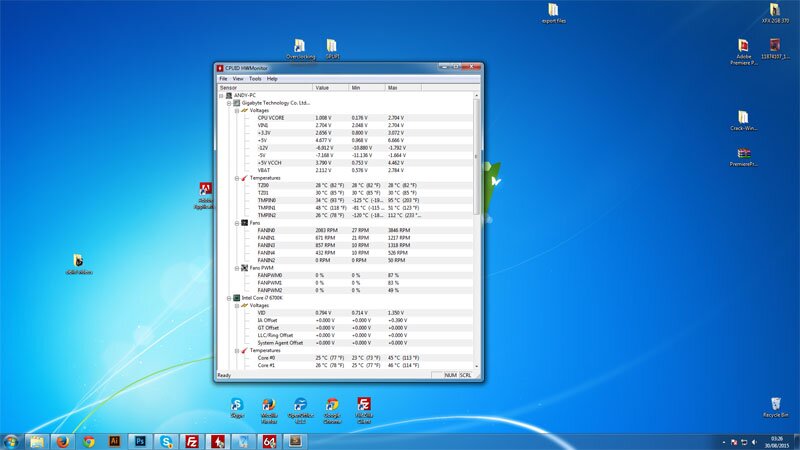Image resolution: width=800 pixels, height=450 pixels.
Task: Open Adobe Illustrator from the taskbar
Action: [114, 441]
